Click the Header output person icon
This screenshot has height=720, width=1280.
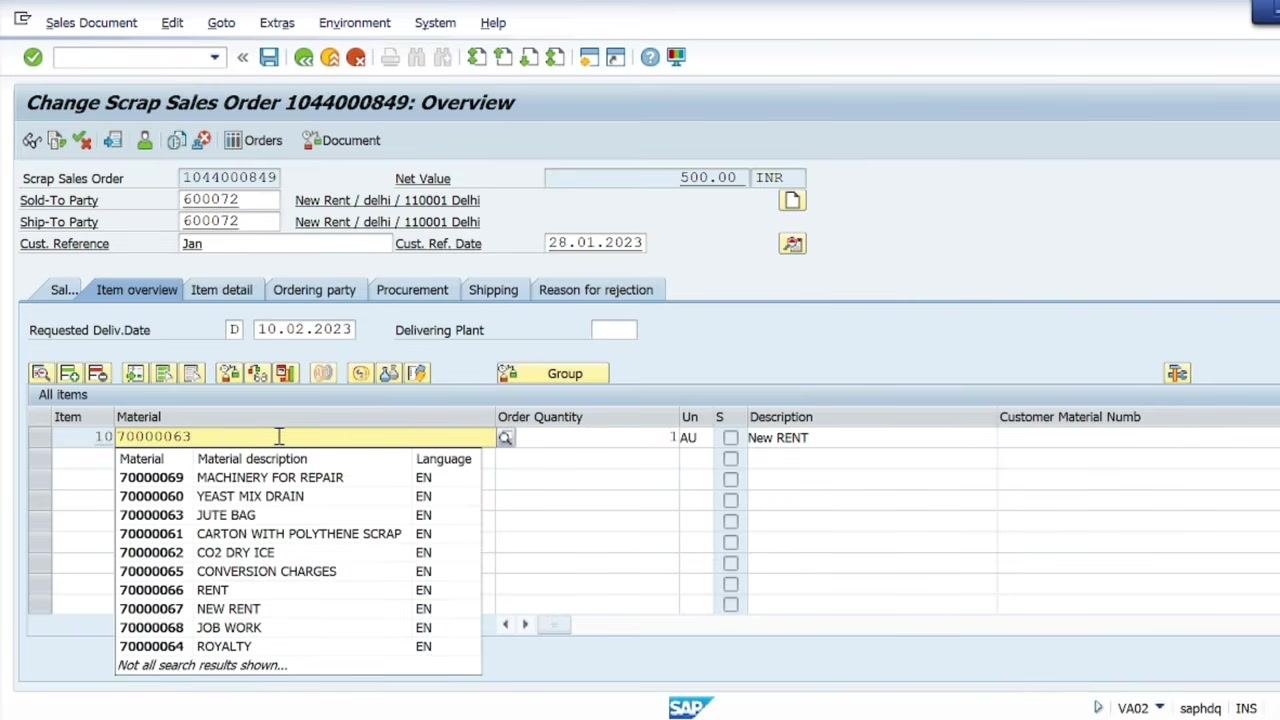(144, 141)
